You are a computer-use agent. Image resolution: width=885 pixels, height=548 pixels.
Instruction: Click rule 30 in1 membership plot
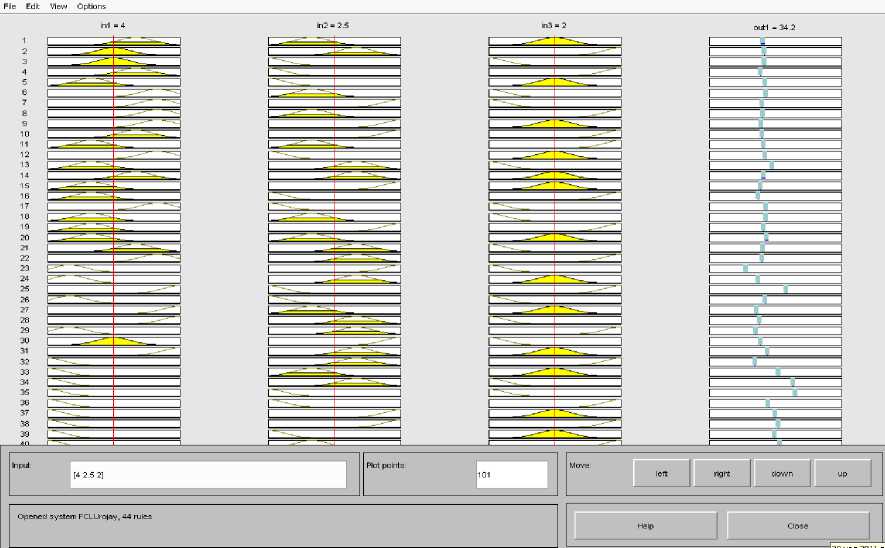tap(113, 341)
